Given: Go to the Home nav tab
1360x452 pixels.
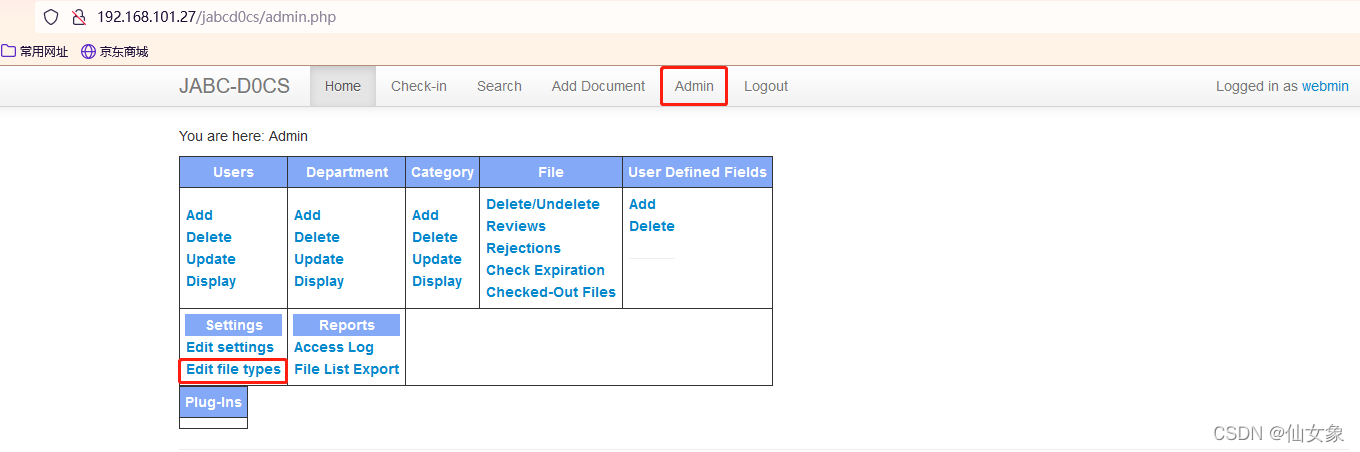Looking at the screenshot, I should point(342,86).
